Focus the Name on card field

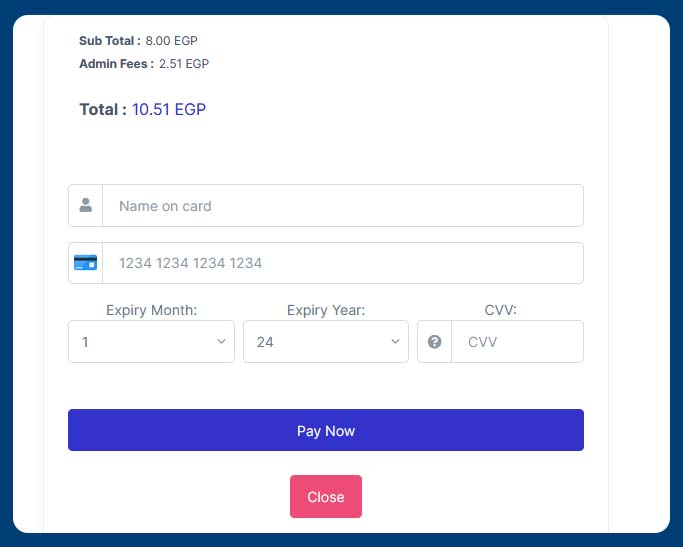(x=343, y=206)
